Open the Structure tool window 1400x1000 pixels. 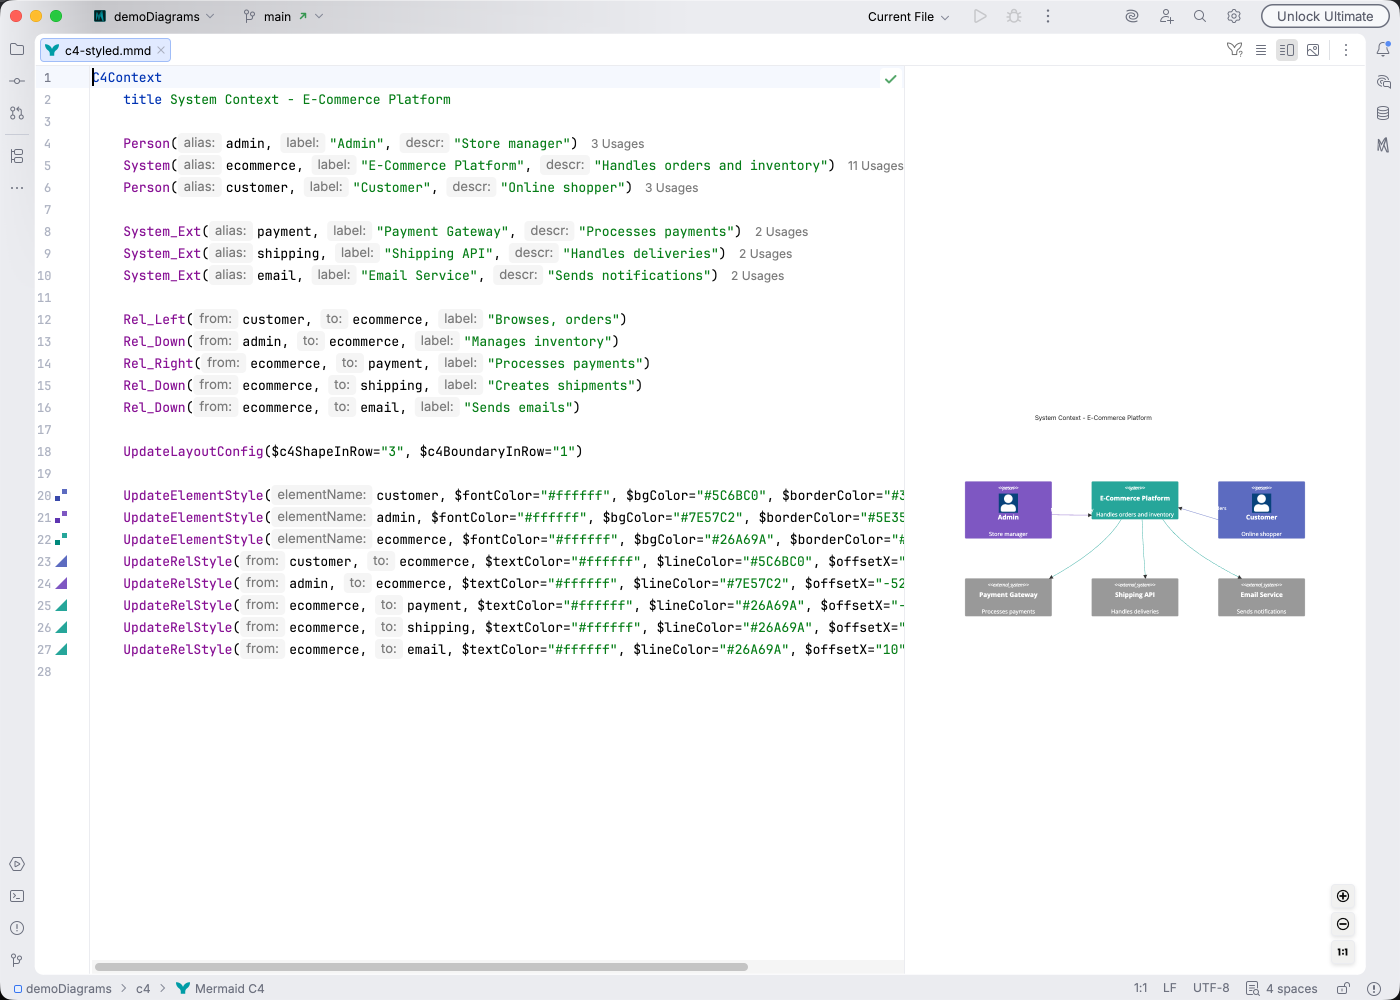pos(16,156)
